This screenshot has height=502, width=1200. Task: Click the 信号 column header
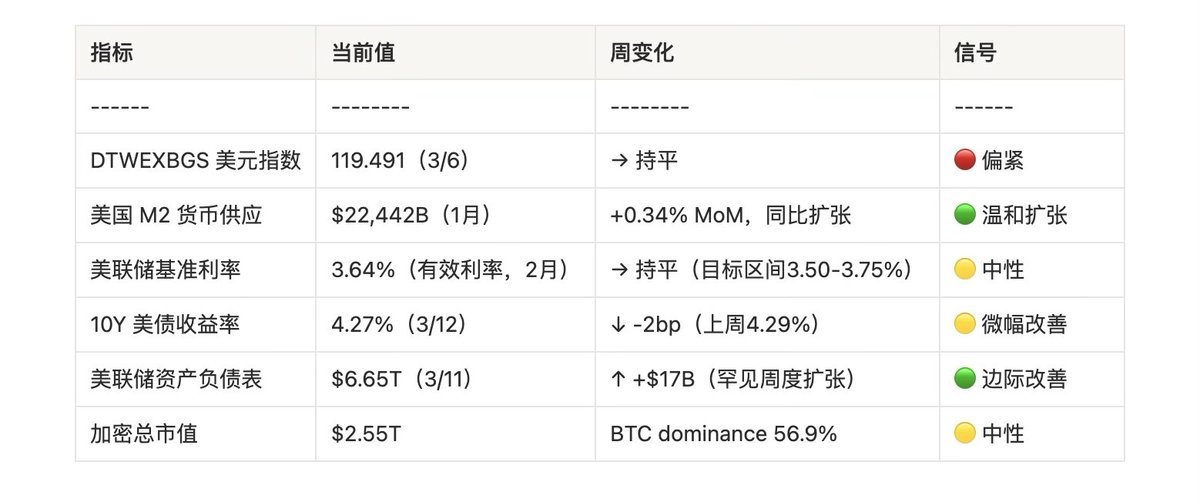975,53
